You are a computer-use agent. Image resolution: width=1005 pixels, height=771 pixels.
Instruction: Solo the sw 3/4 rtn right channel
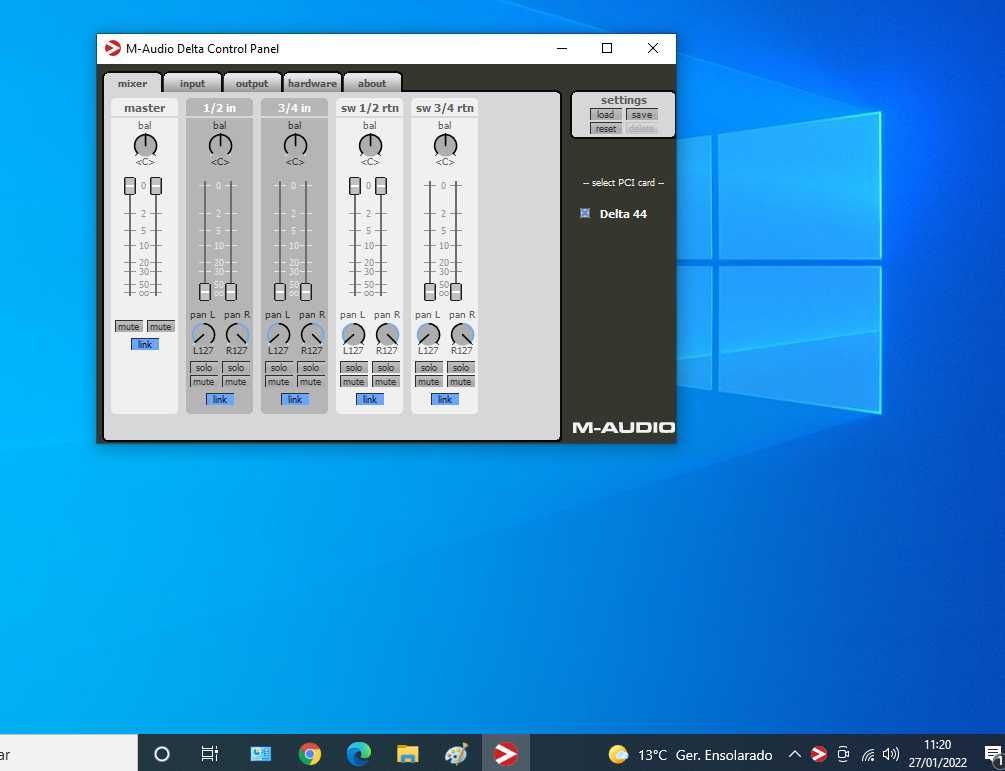461,368
